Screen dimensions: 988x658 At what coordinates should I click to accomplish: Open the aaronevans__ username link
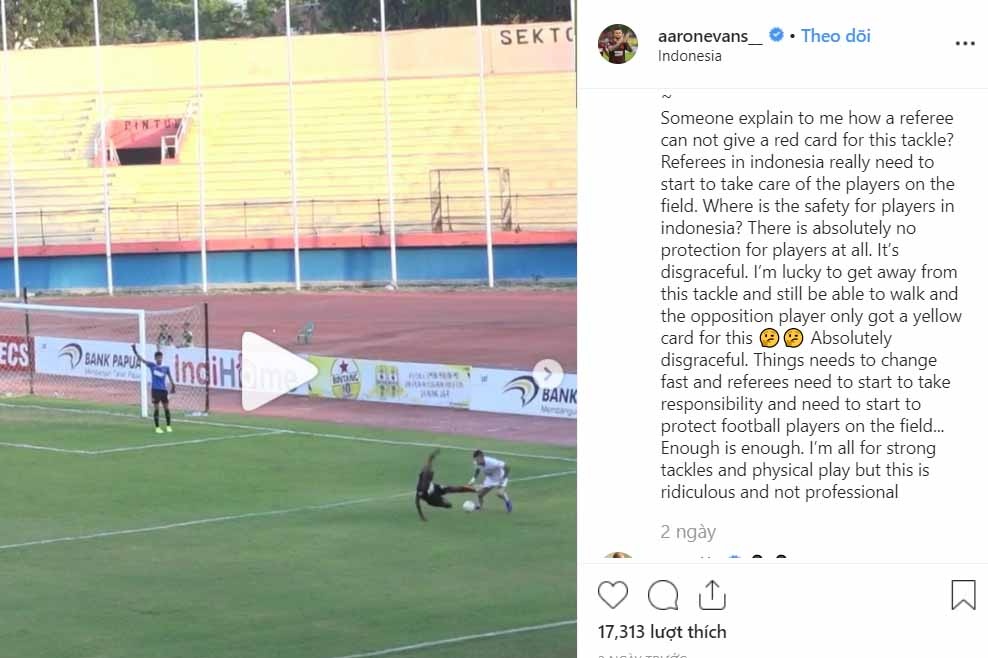(710, 36)
